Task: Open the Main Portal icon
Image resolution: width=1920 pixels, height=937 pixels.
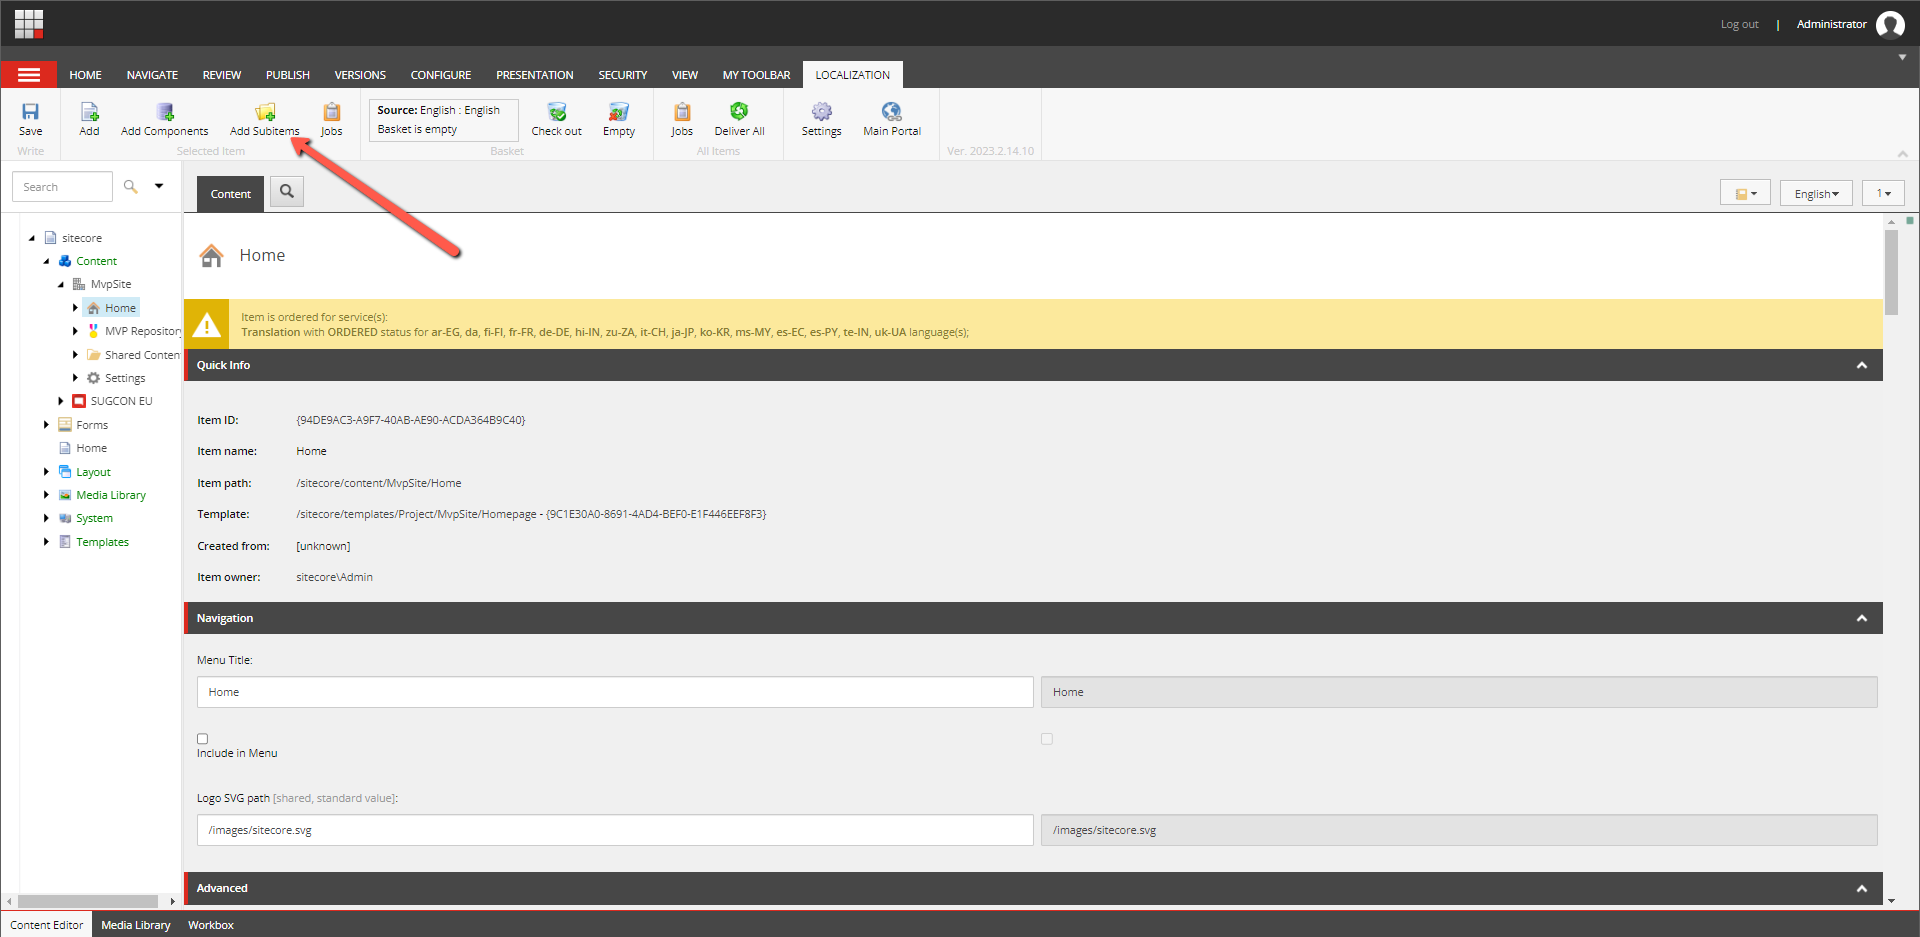Action: 892,112
